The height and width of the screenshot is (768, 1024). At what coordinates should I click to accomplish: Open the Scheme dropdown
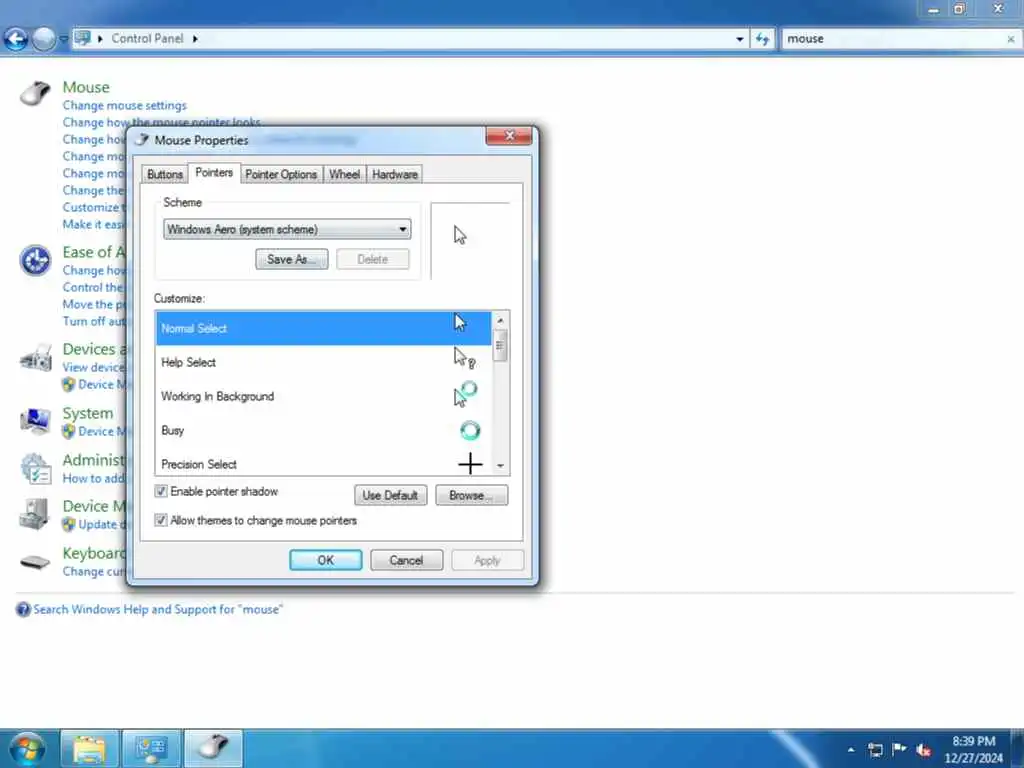click(x=287, y=229)
